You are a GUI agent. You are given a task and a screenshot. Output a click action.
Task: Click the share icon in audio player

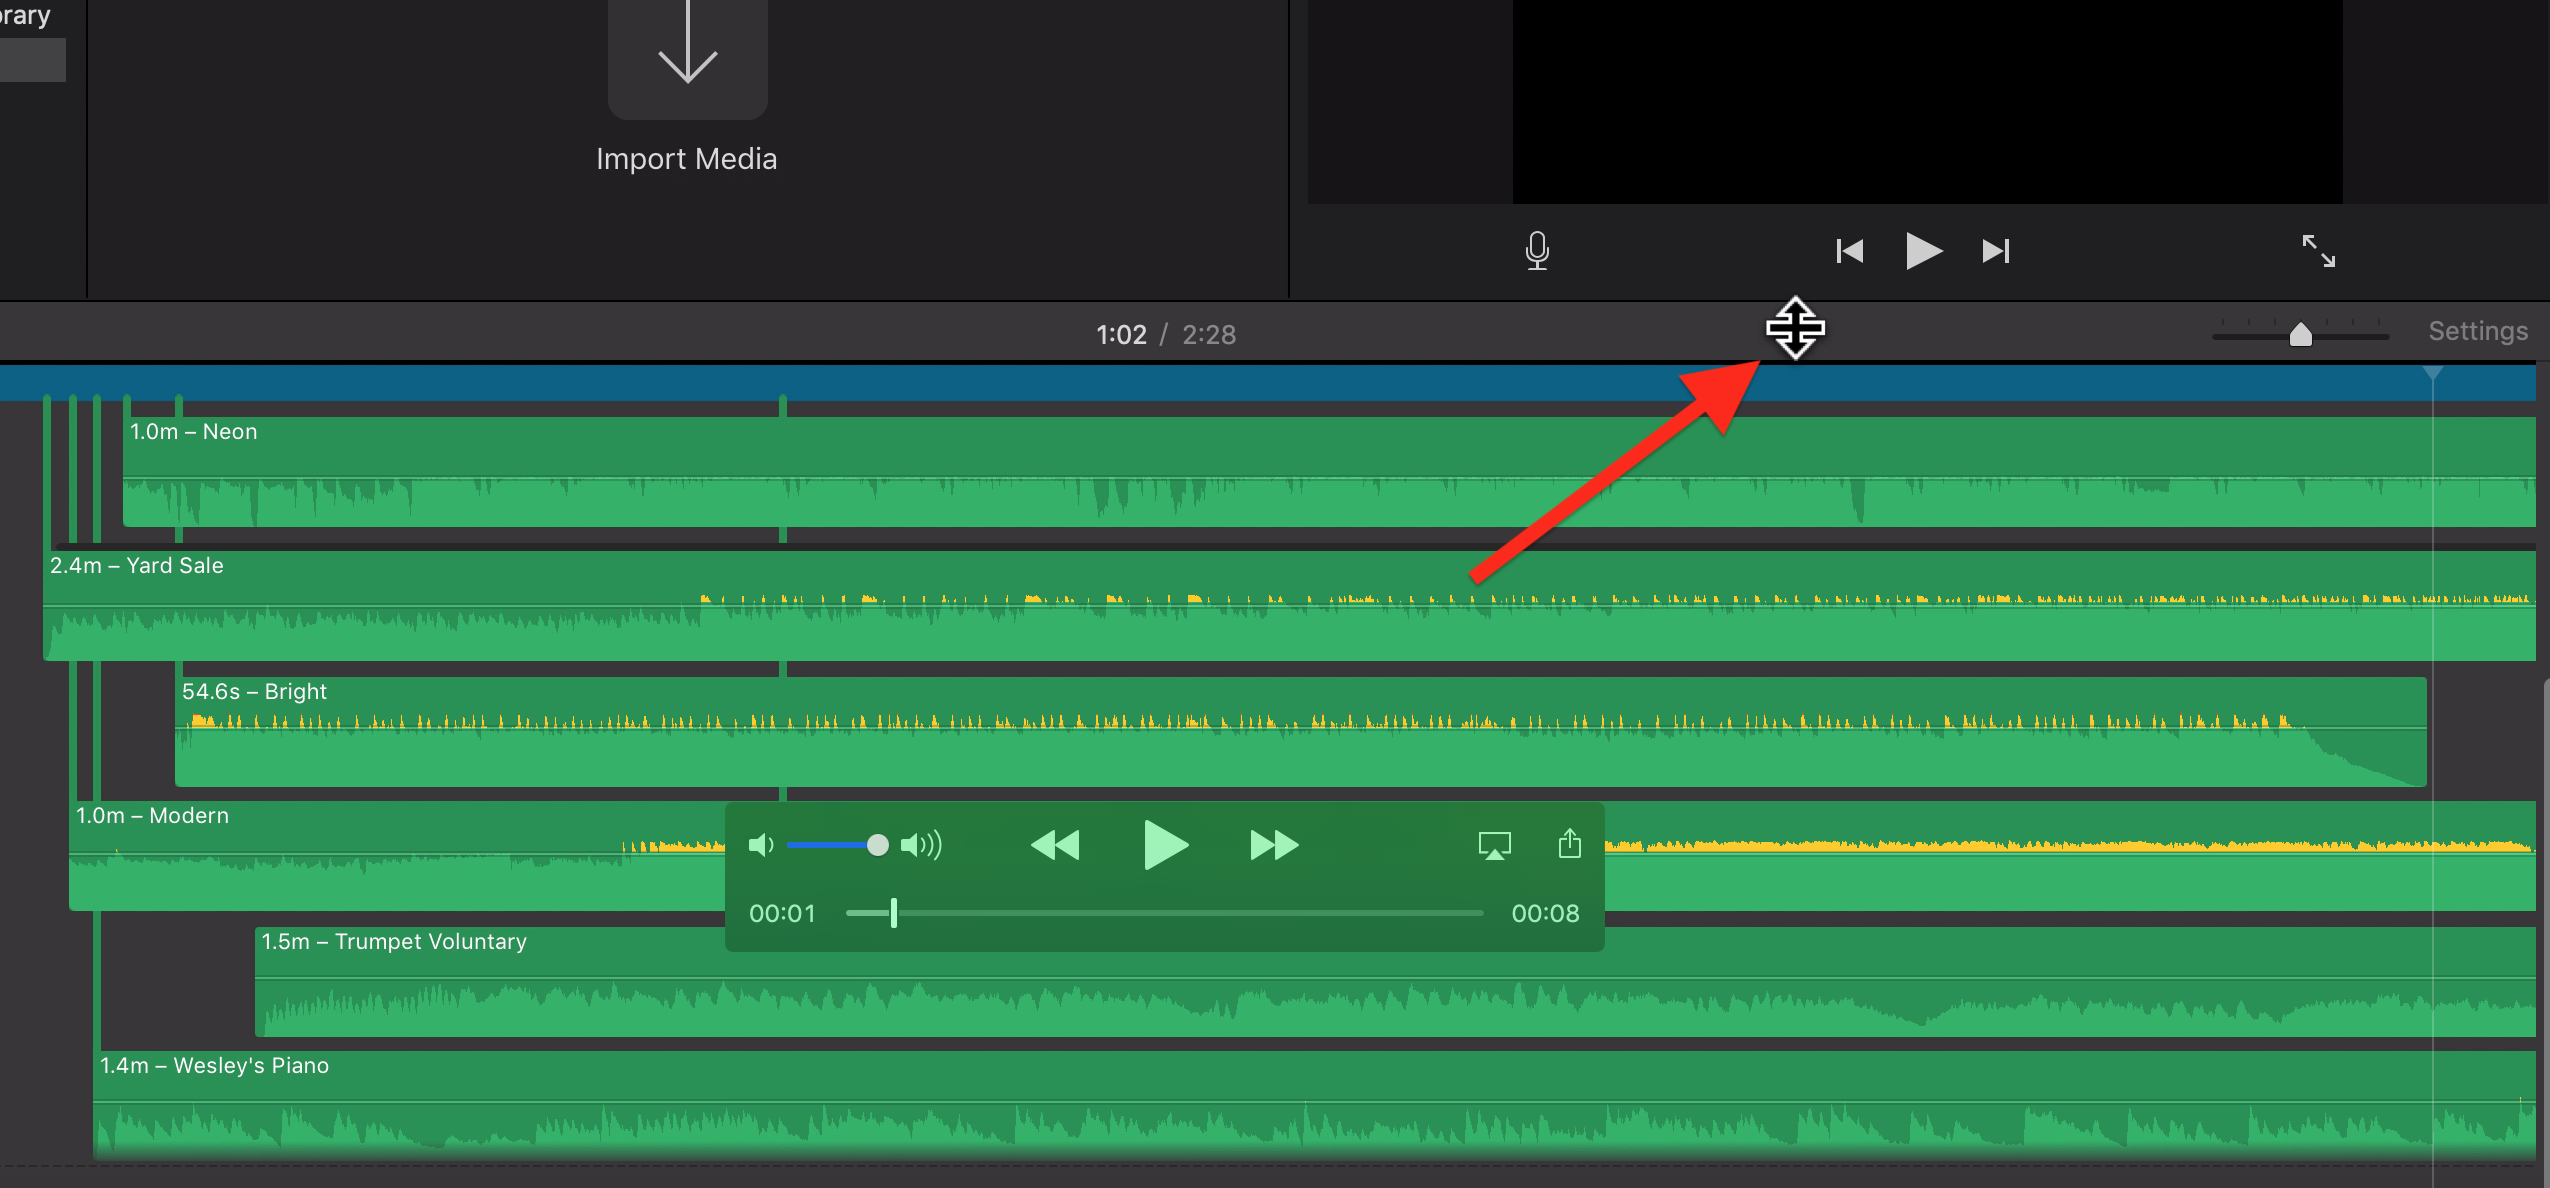pos(1569,844)
